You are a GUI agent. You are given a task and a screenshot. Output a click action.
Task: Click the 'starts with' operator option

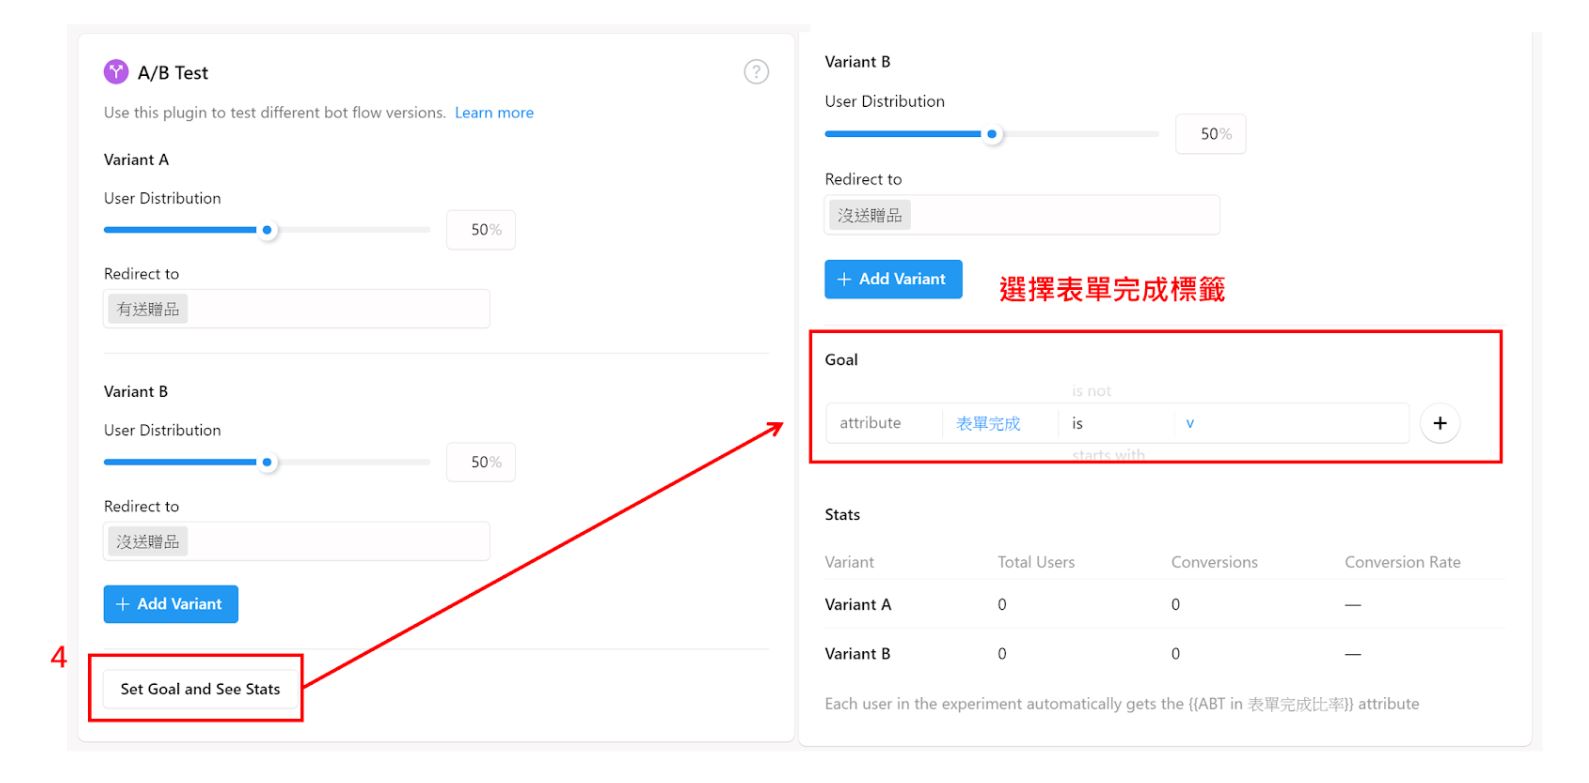[1108, 455]
